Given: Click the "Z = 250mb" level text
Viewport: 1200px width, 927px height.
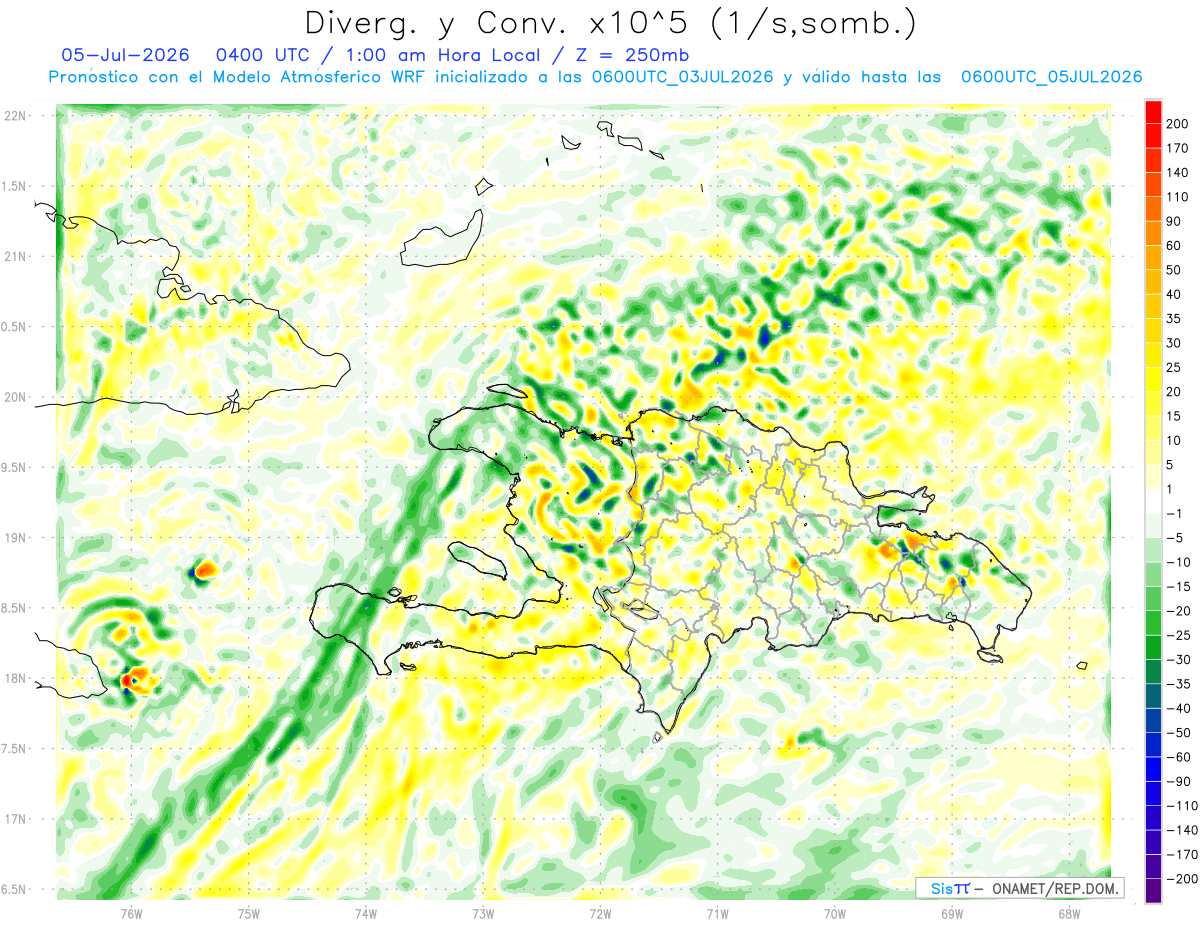Looking at the screenshot, I should coord(630,54).
